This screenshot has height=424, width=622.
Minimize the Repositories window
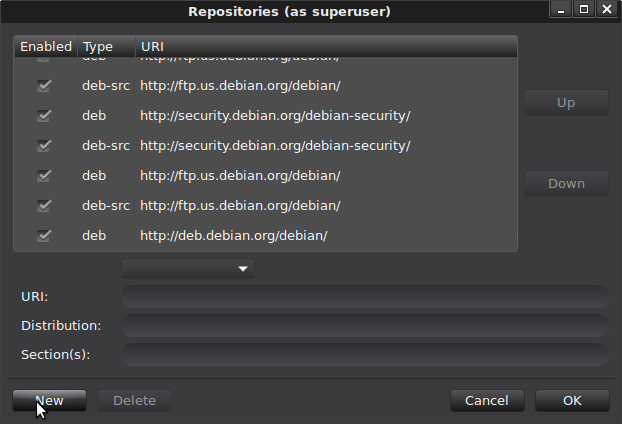point(564,11)
